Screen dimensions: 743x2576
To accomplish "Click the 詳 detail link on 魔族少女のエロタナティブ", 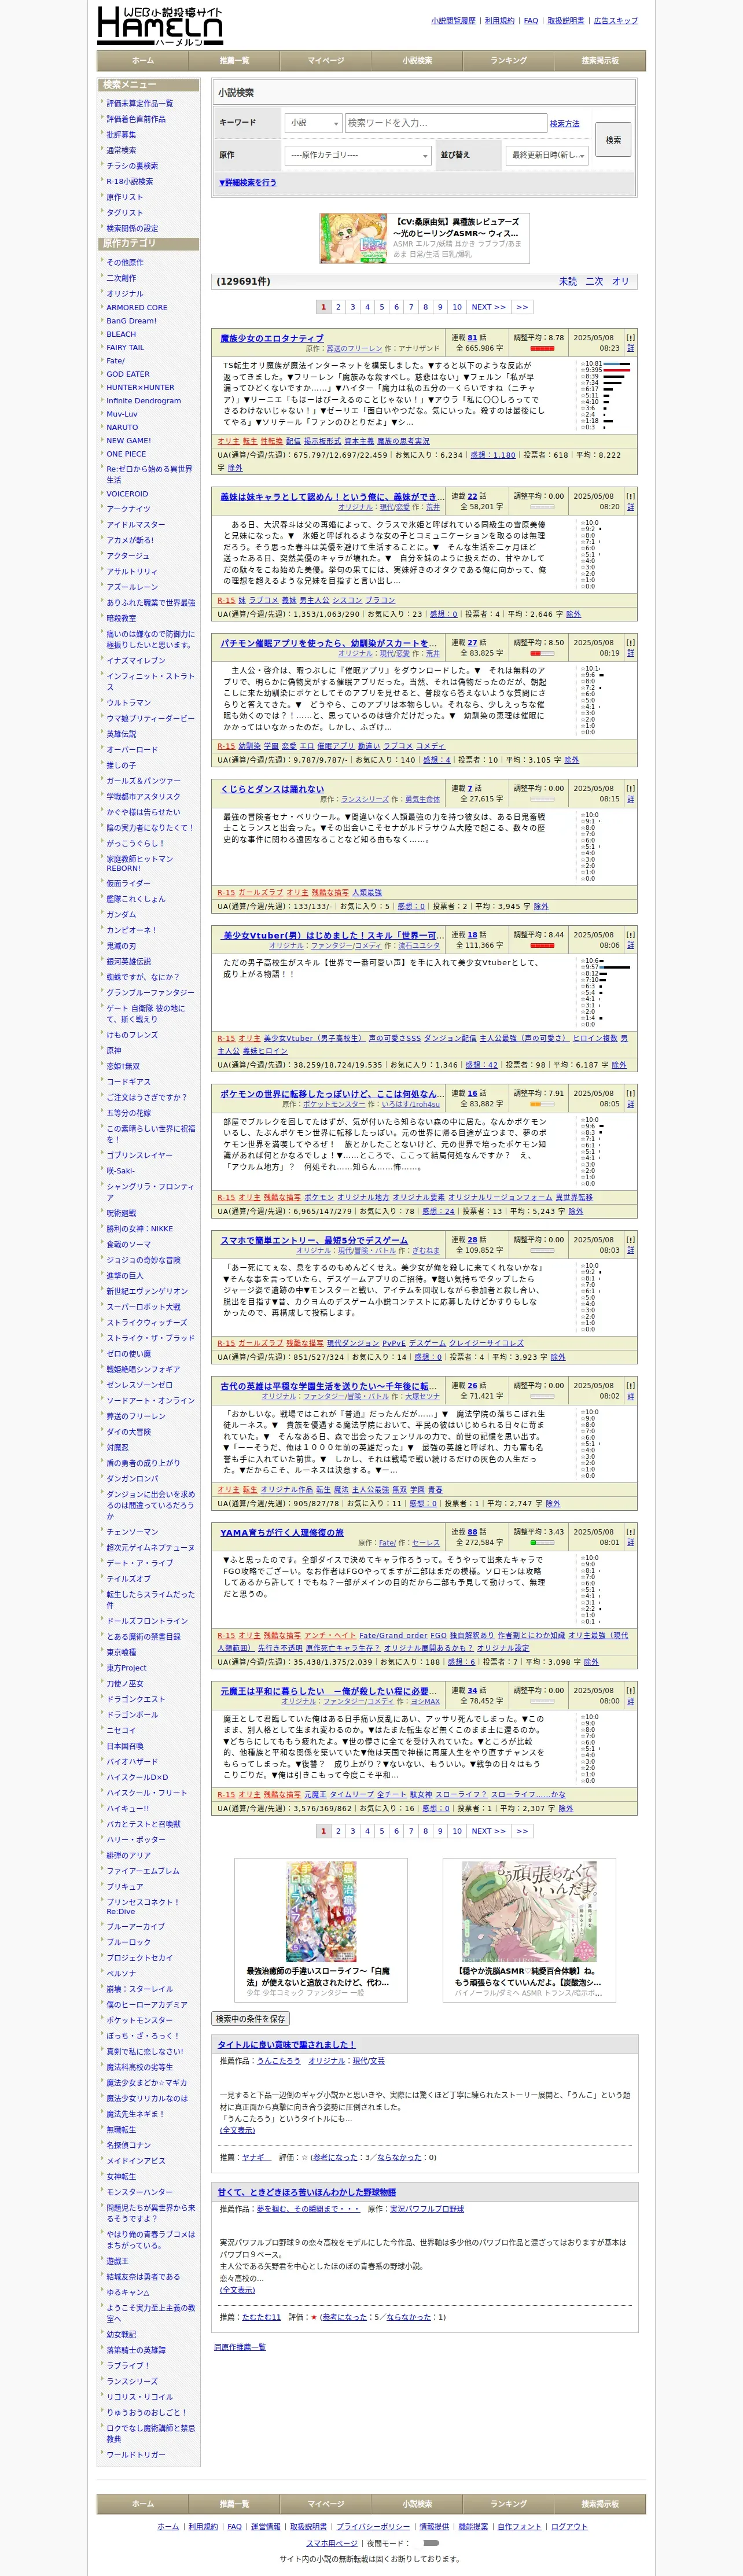I will coord(630,348).
